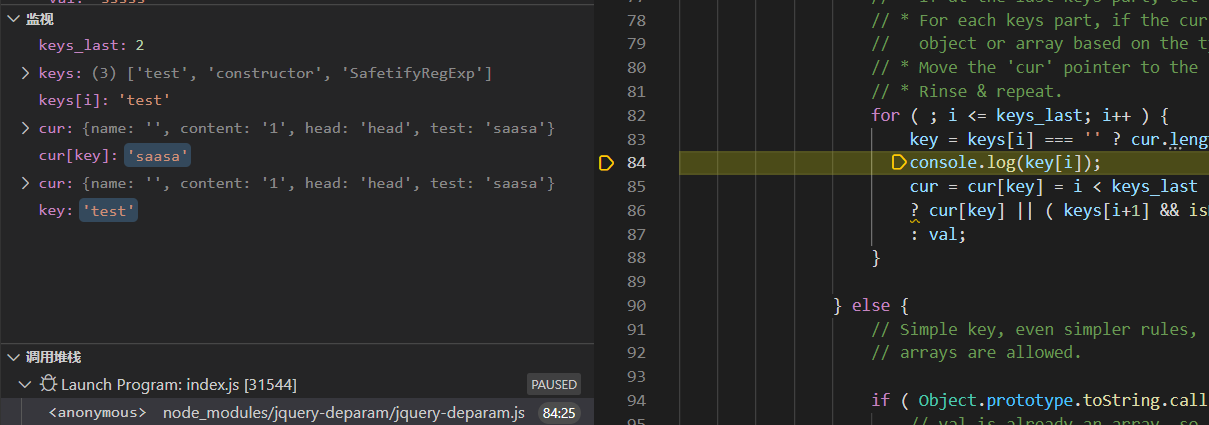The height and width of the screenshot is (425, 1209).
Task: Click the key value 'test'
Action: pos(108,211)
